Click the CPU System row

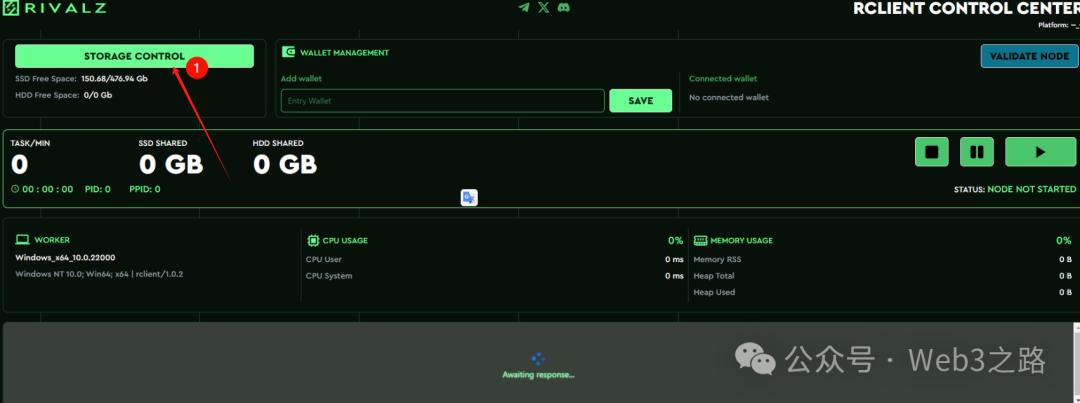tap(495, 276)
